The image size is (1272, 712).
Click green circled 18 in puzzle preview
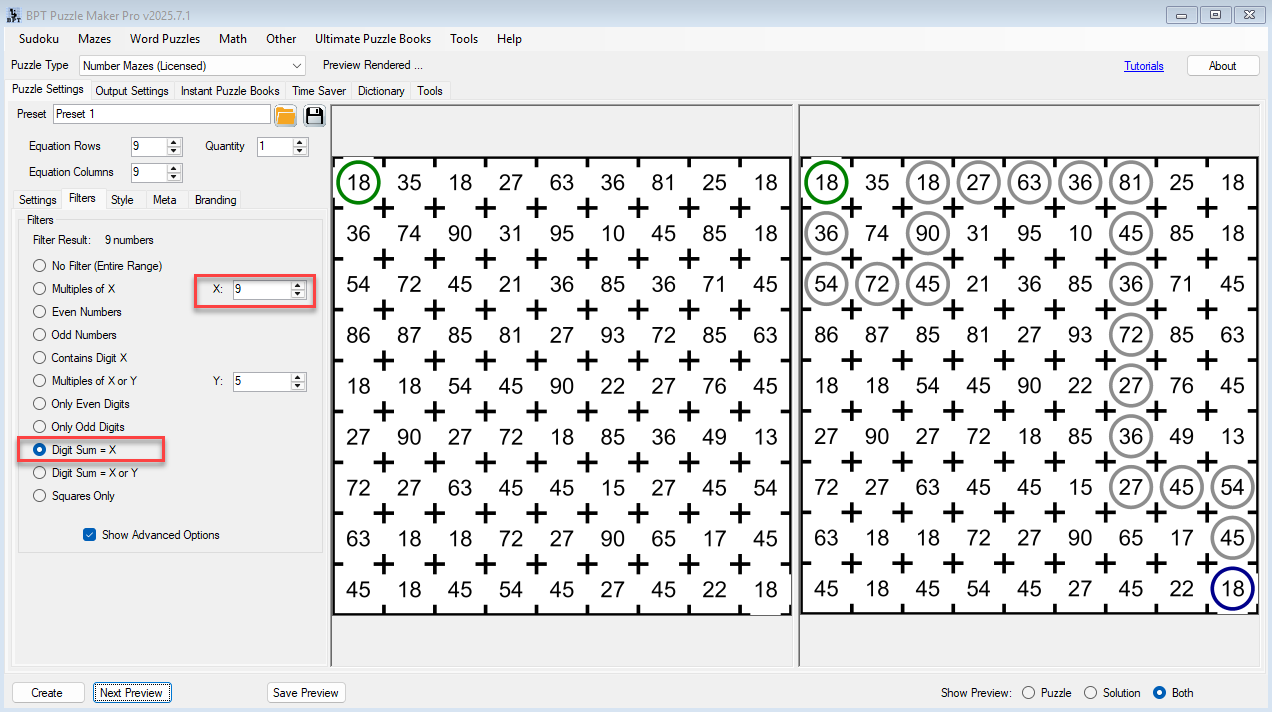coord(359,183)
